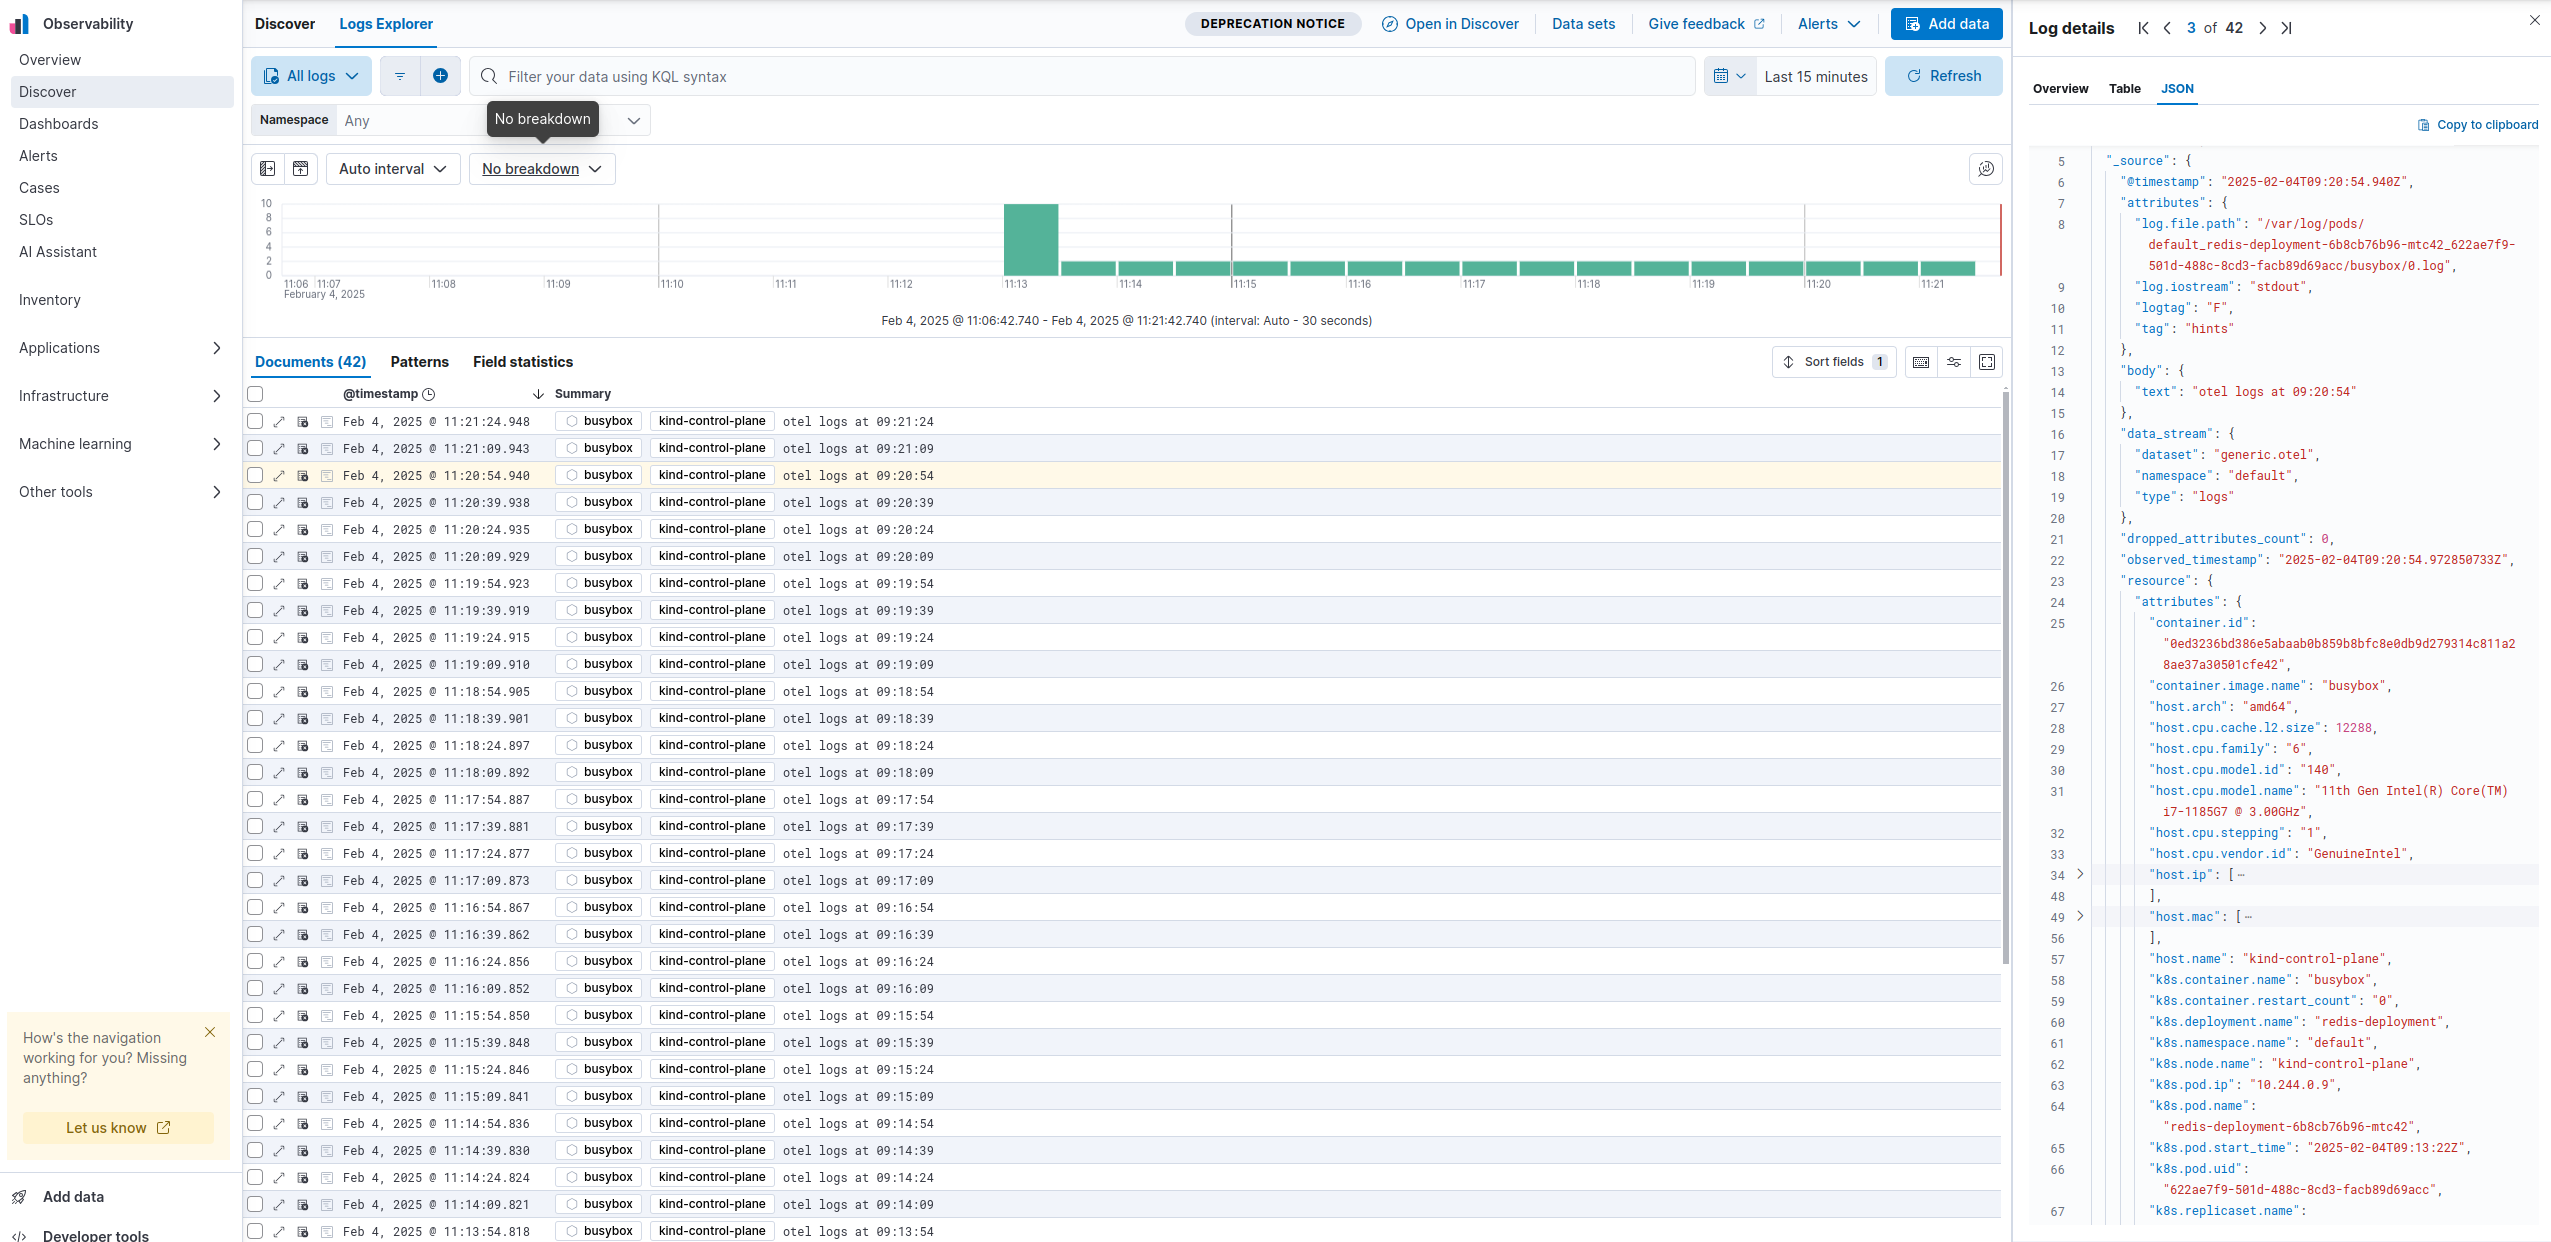This screenshot has width=2551, height=1242.
Task: Toggle the field sidebar icon
Action: click(268, 169)
